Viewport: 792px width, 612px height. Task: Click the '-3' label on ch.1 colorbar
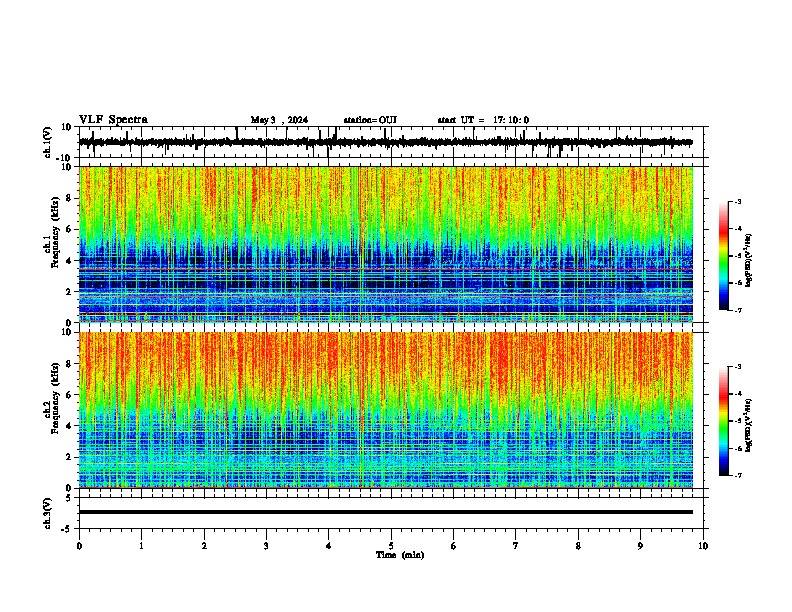point(738,202)
